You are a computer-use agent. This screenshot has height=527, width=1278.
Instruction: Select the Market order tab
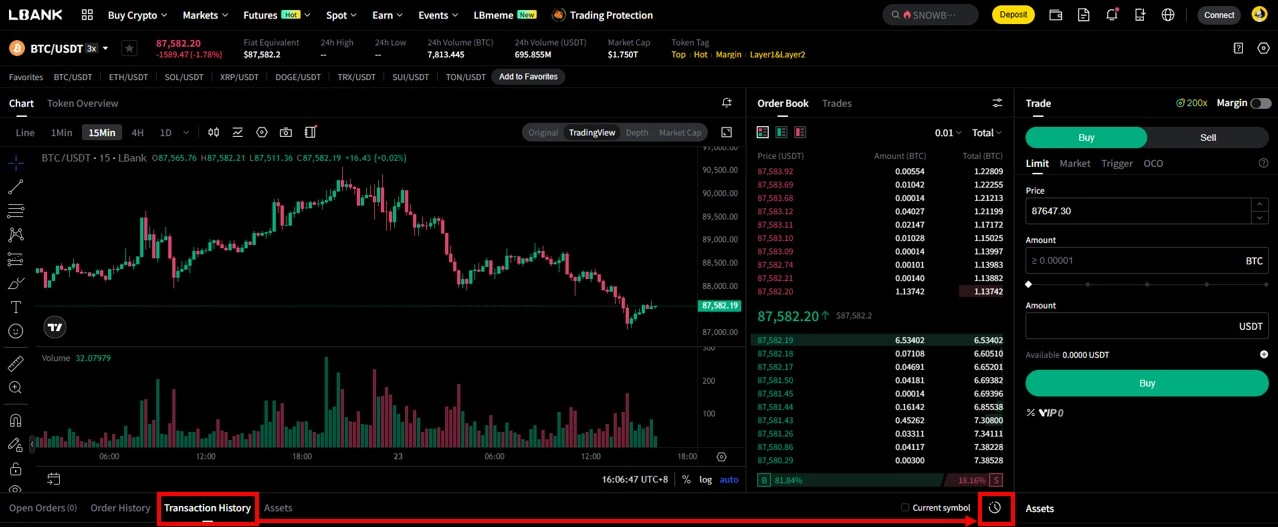(1075, 163)
